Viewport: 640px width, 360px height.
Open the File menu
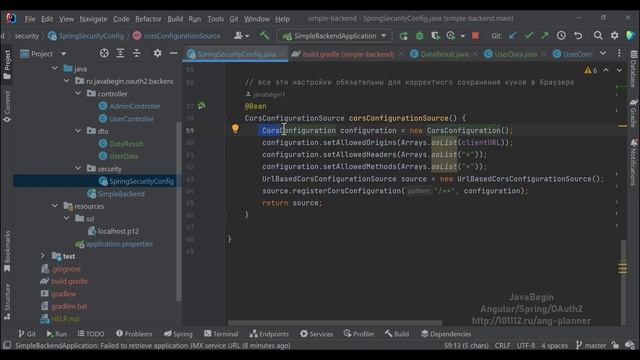[x=30, y=19]
